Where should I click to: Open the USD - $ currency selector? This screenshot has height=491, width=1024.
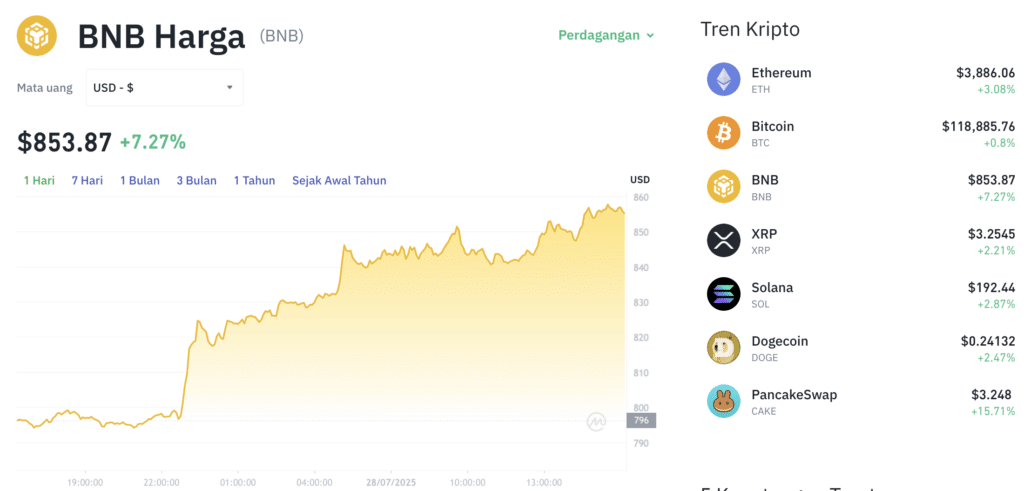click(164, 88)
